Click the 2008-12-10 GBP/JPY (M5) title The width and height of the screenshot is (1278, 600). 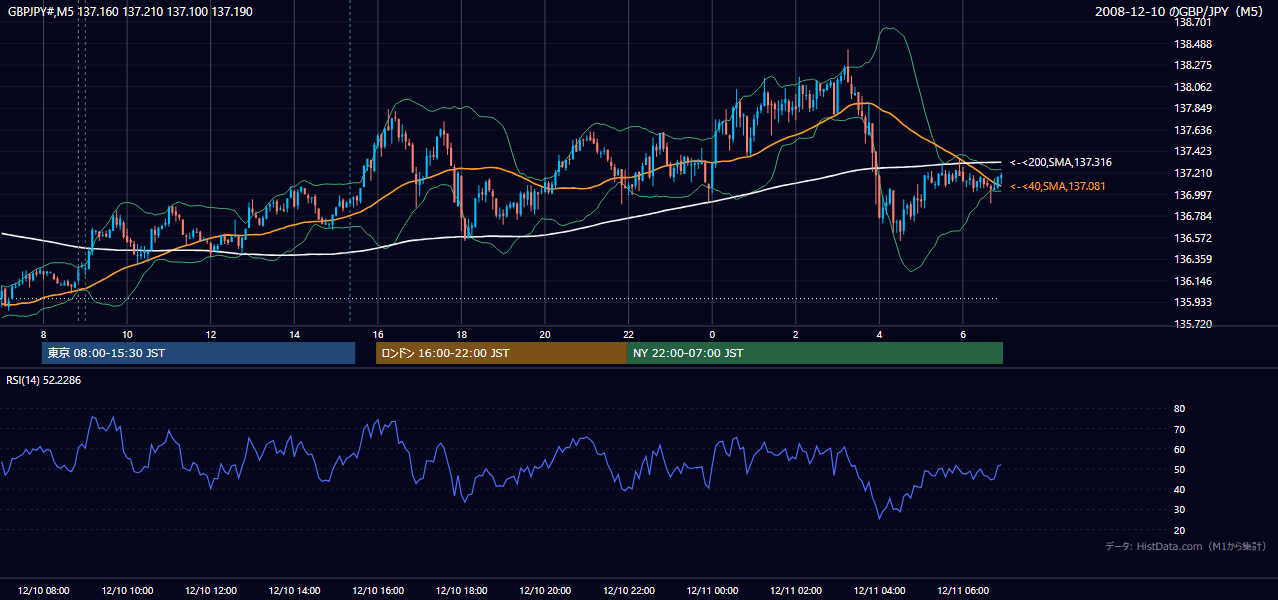pyautogui.click(x=1180, y=11)
